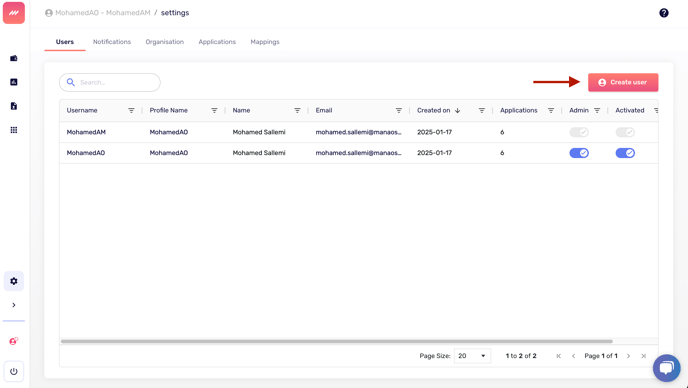This screenshot has width=688, height=388.
Task: Open the settings gear in sidebar
Action: 14,281
